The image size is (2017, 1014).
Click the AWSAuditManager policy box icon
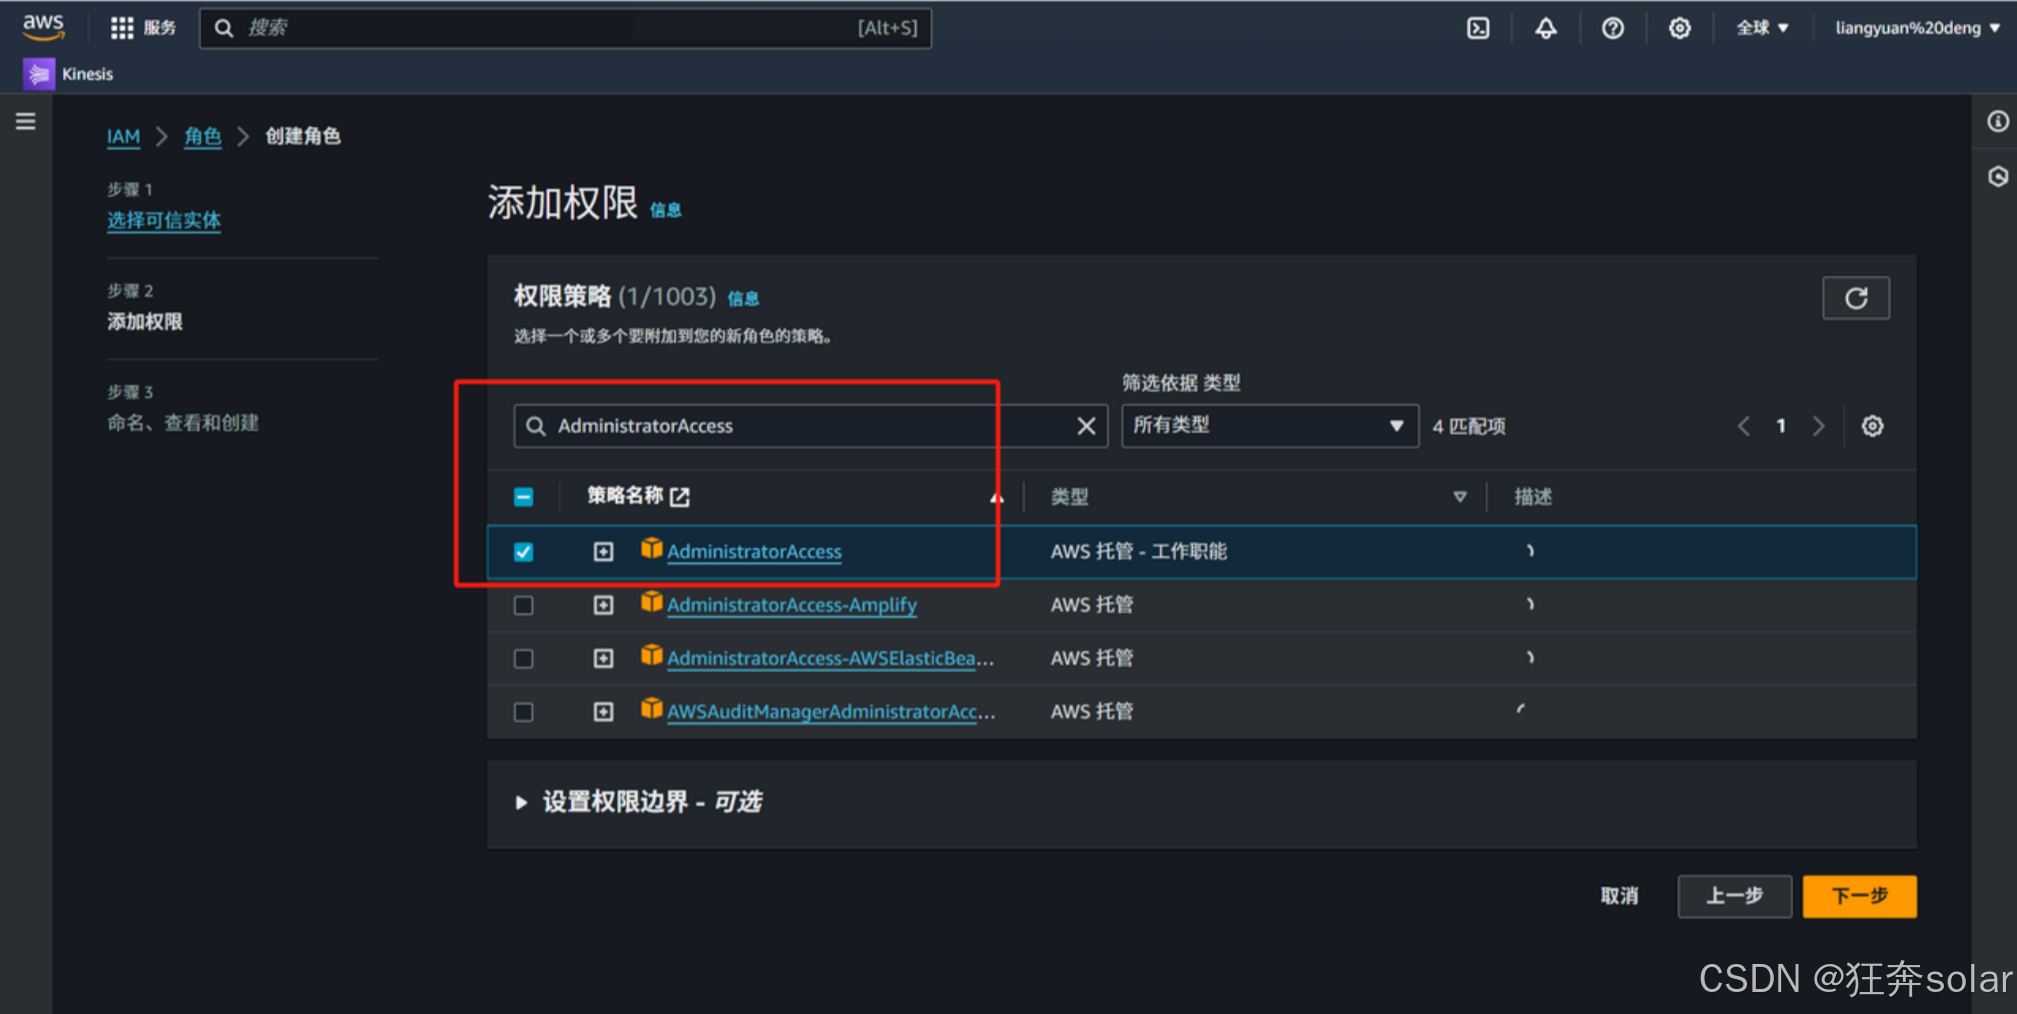click(x=652, y=708)
